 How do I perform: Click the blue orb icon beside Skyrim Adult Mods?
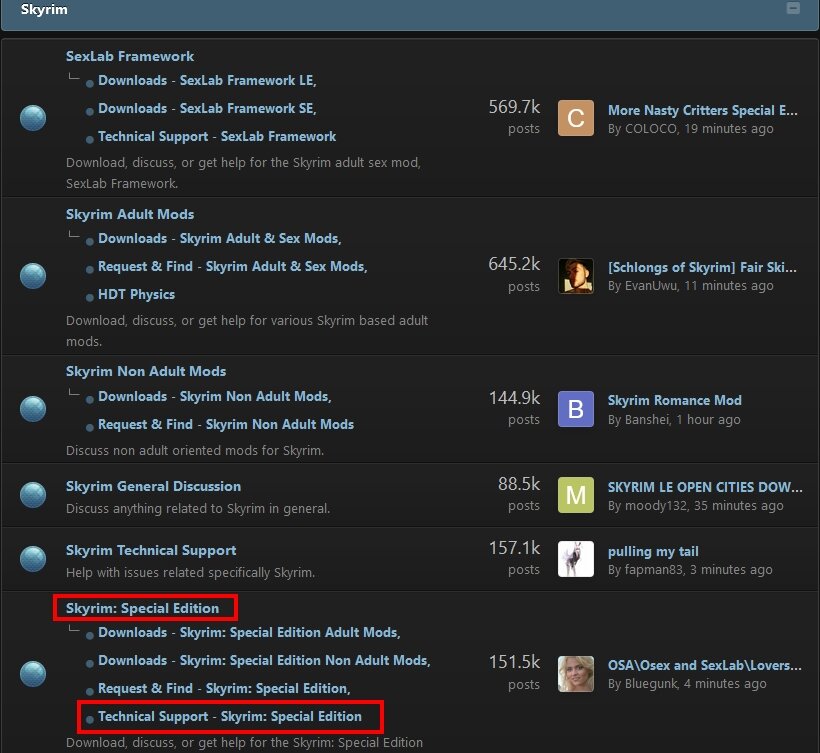33,276
